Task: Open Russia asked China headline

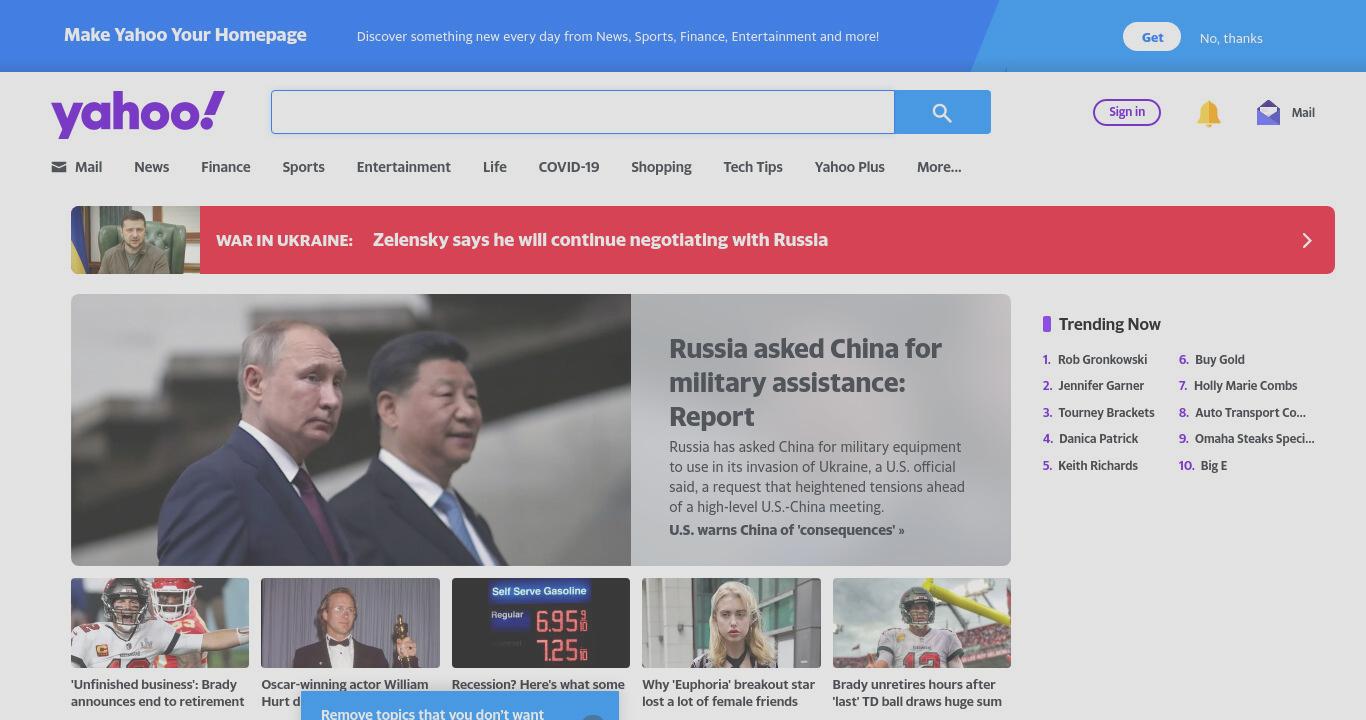Action: [x=805, y=382]
